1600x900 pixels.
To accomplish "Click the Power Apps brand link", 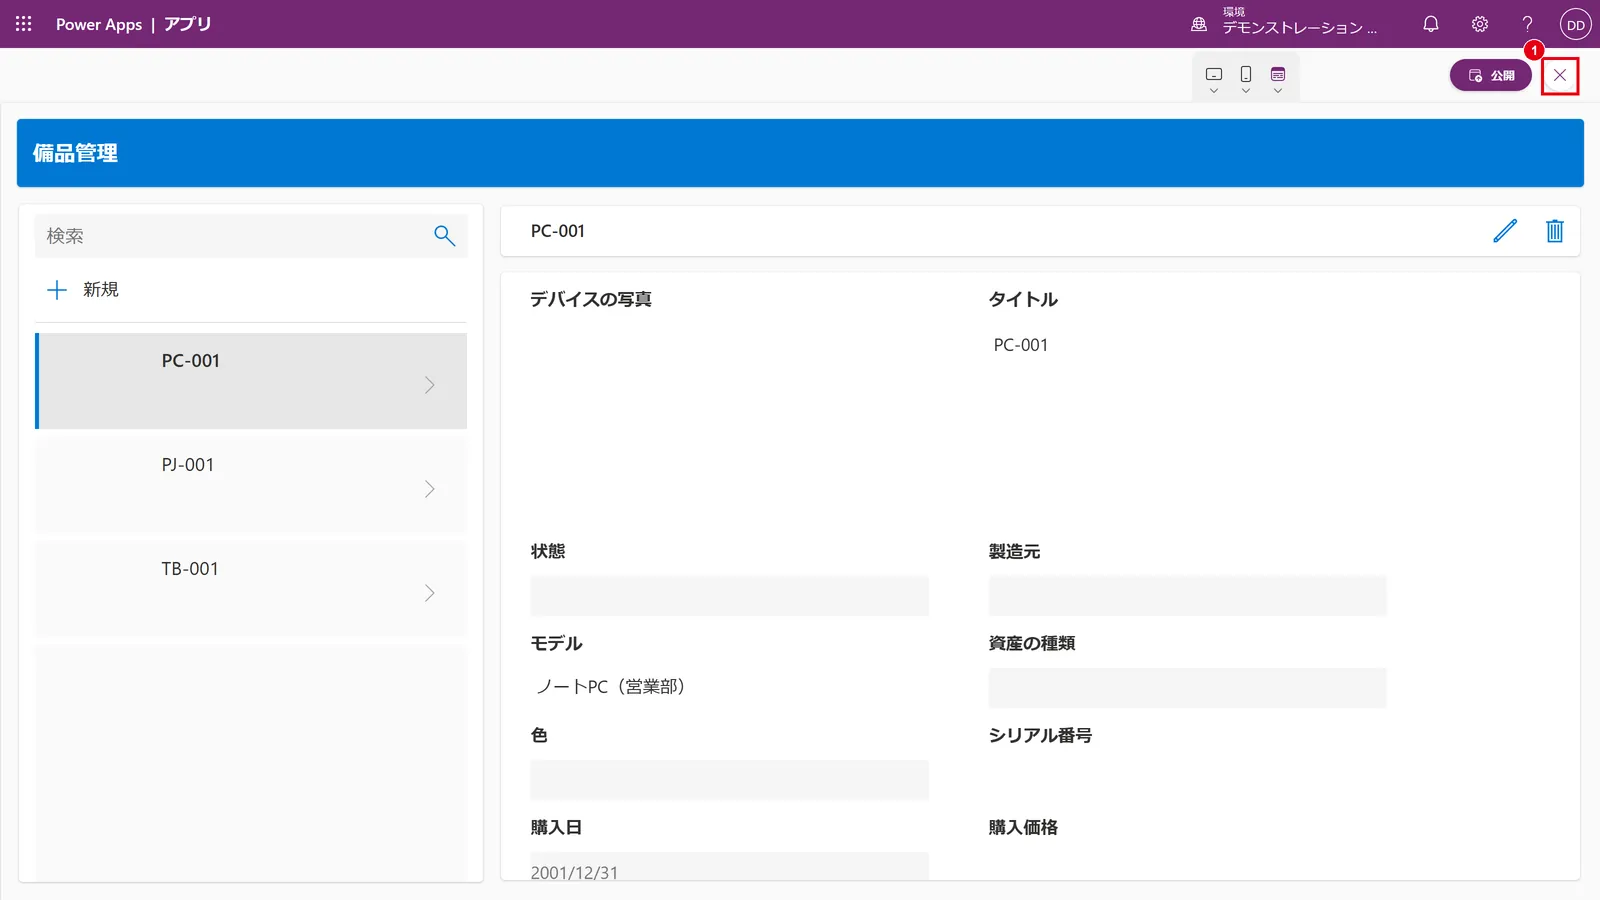I will point(99,24).
